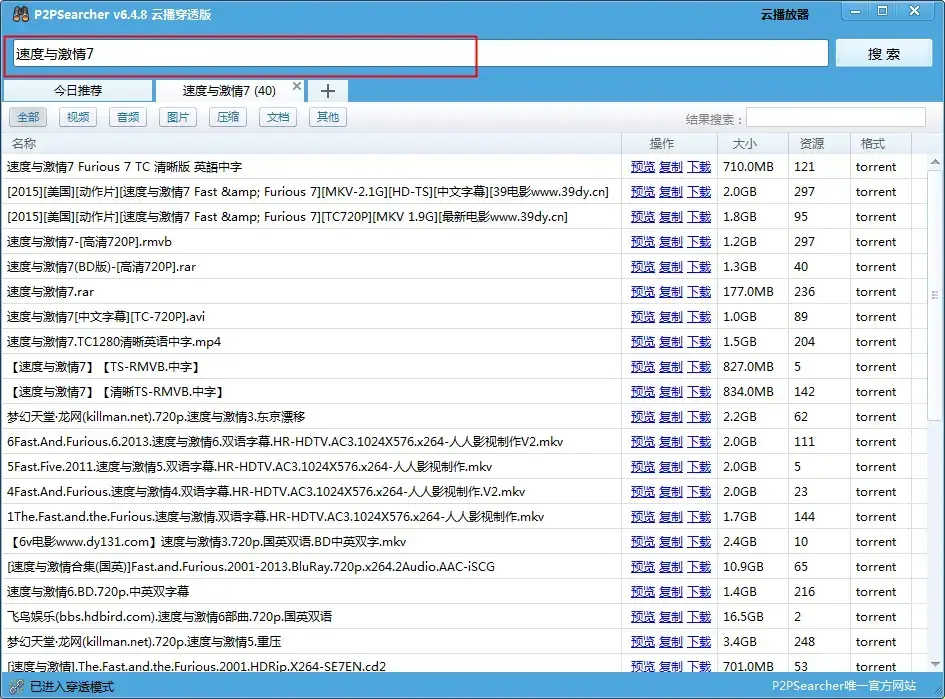This screenshot has height=699, width=945.
Task: Click the results list vertical scrollbar thumb
Action: (x=935, y=295)
